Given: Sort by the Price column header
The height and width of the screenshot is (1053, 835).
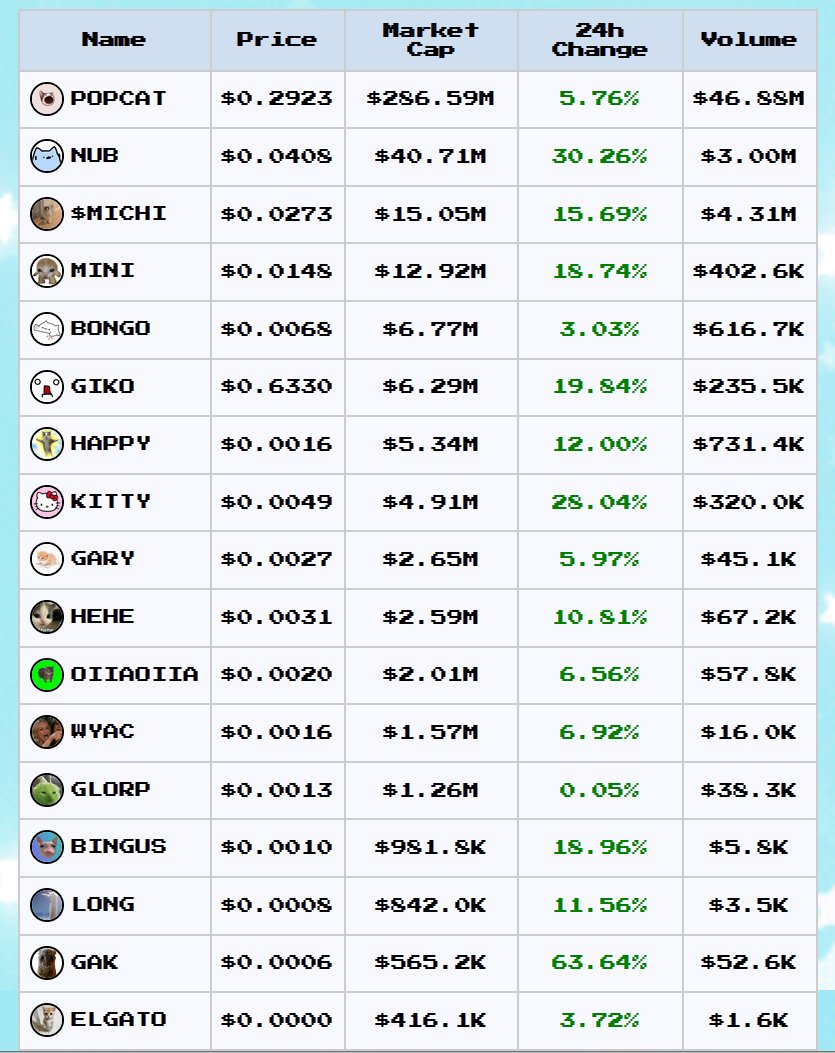Looking at the screenshot, I should [276, 40].
